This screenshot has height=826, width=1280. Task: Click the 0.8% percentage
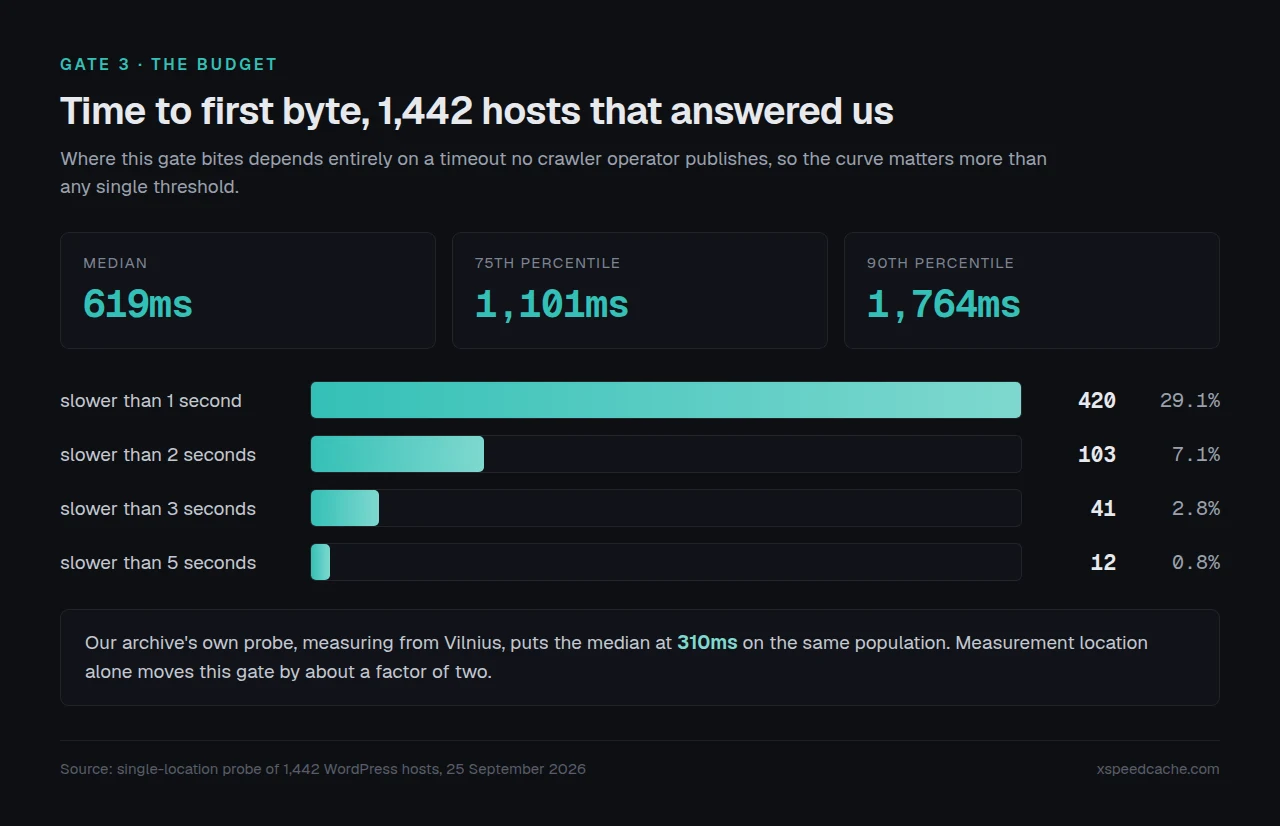click(x=1196, y=563)
